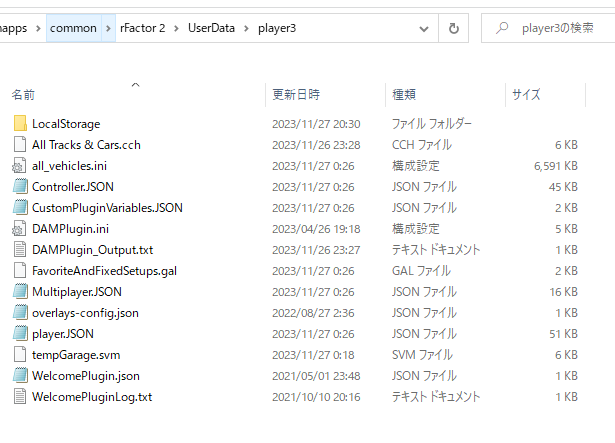
Task: Select the file name Multiplayer.JSON
Action: click(77, 292)
